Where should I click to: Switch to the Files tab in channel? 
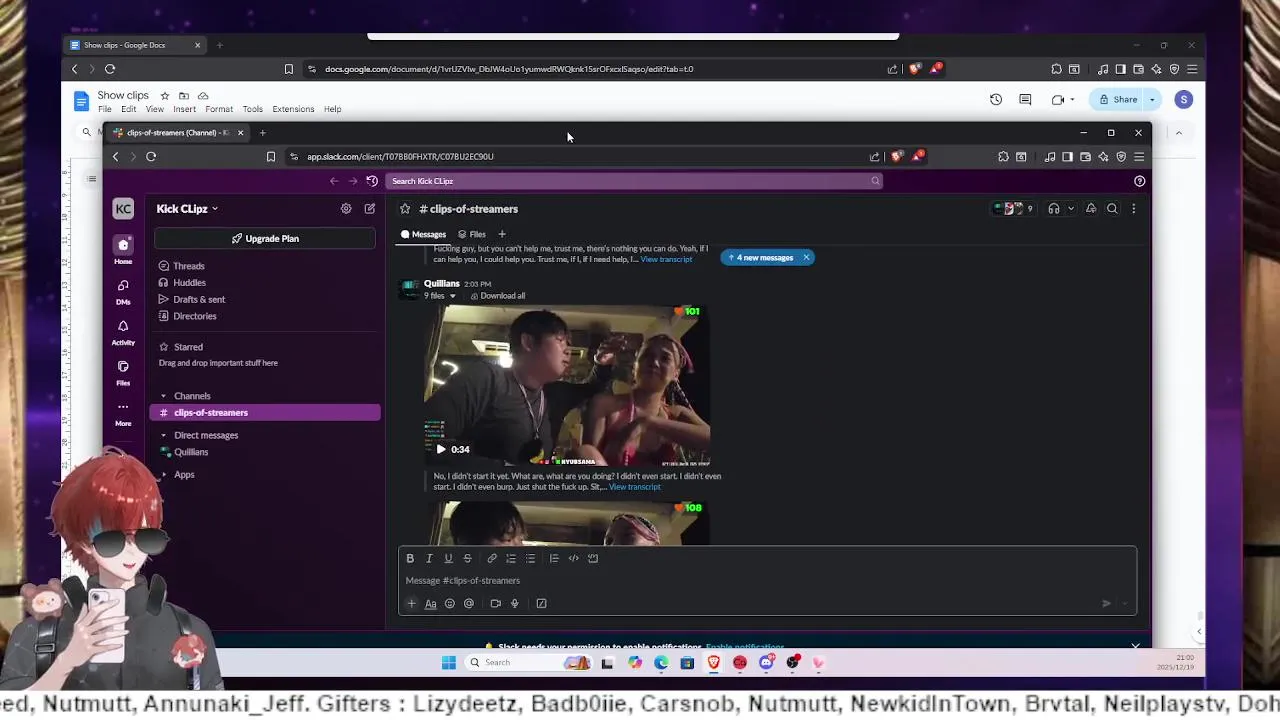point(472,234)
